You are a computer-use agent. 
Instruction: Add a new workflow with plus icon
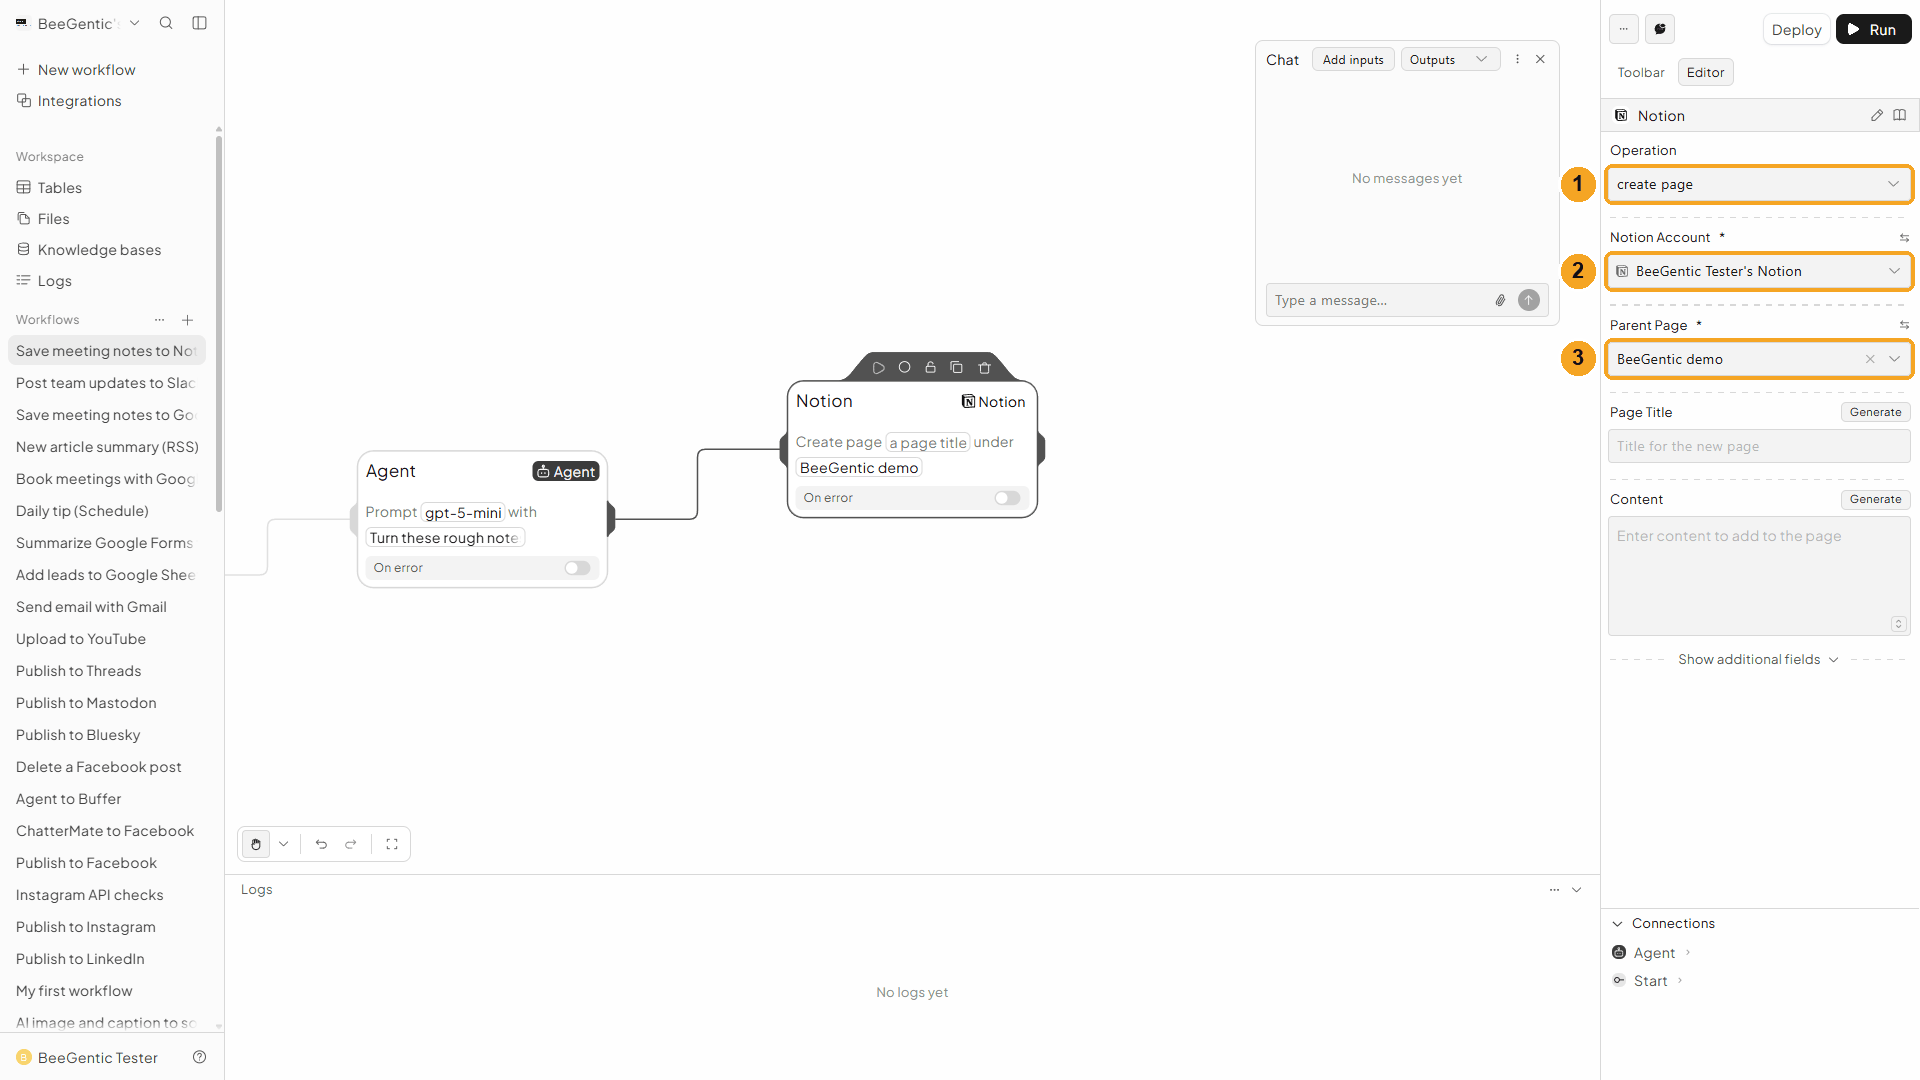click(x=187, y=320)
